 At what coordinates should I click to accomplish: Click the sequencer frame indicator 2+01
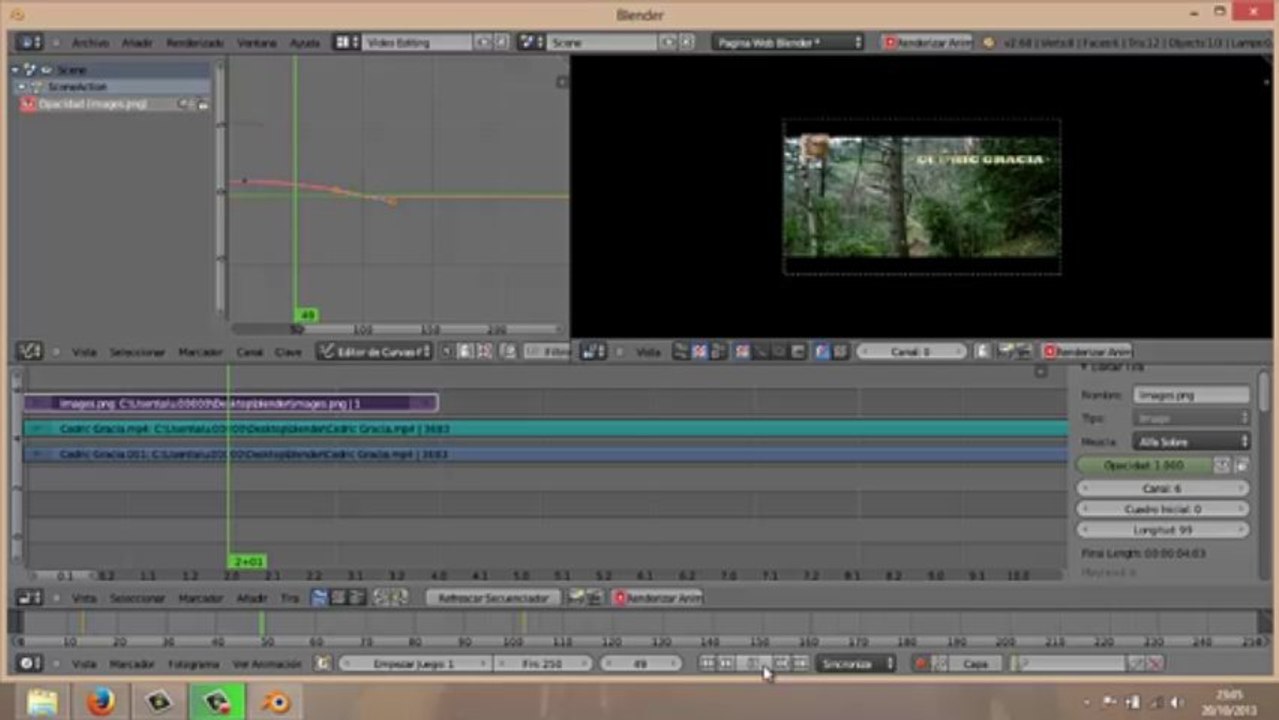click(247, 562)
